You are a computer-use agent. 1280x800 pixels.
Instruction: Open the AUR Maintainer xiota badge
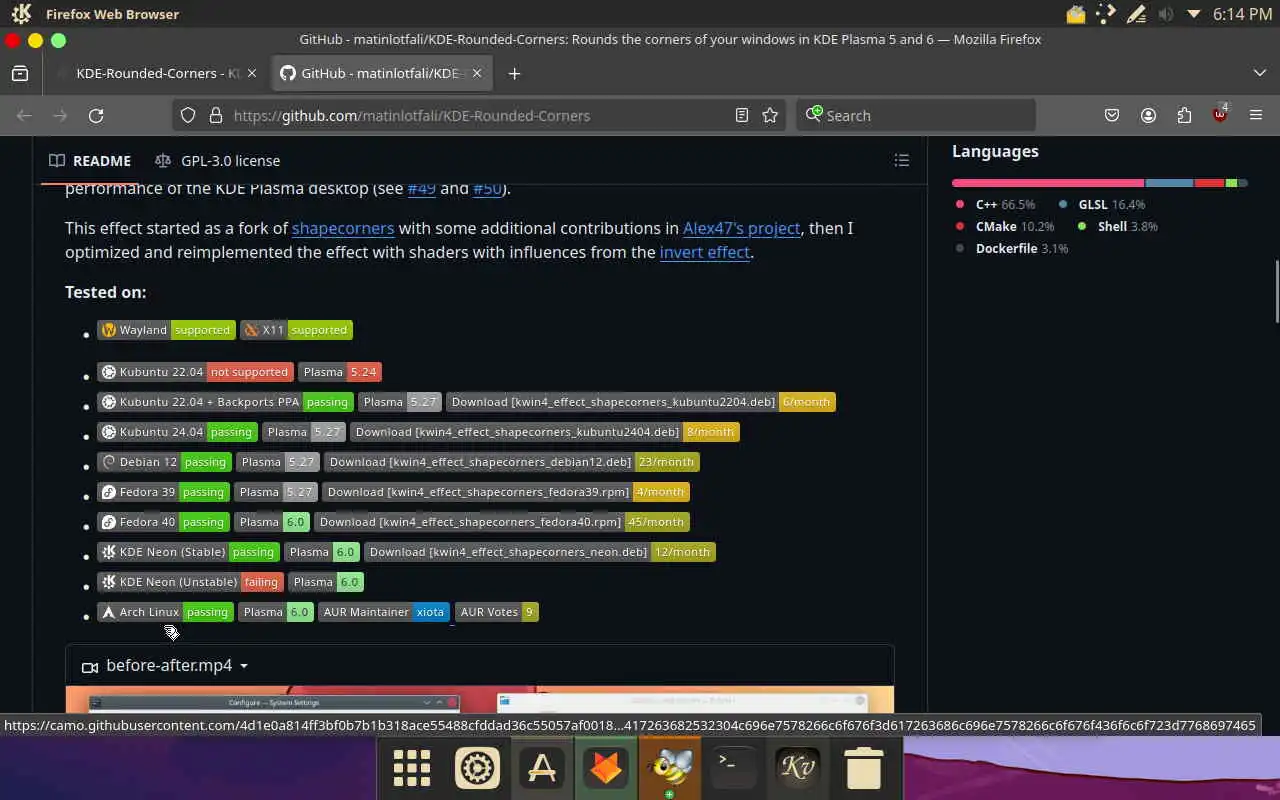pyautogui.click(x=383, y=612)
